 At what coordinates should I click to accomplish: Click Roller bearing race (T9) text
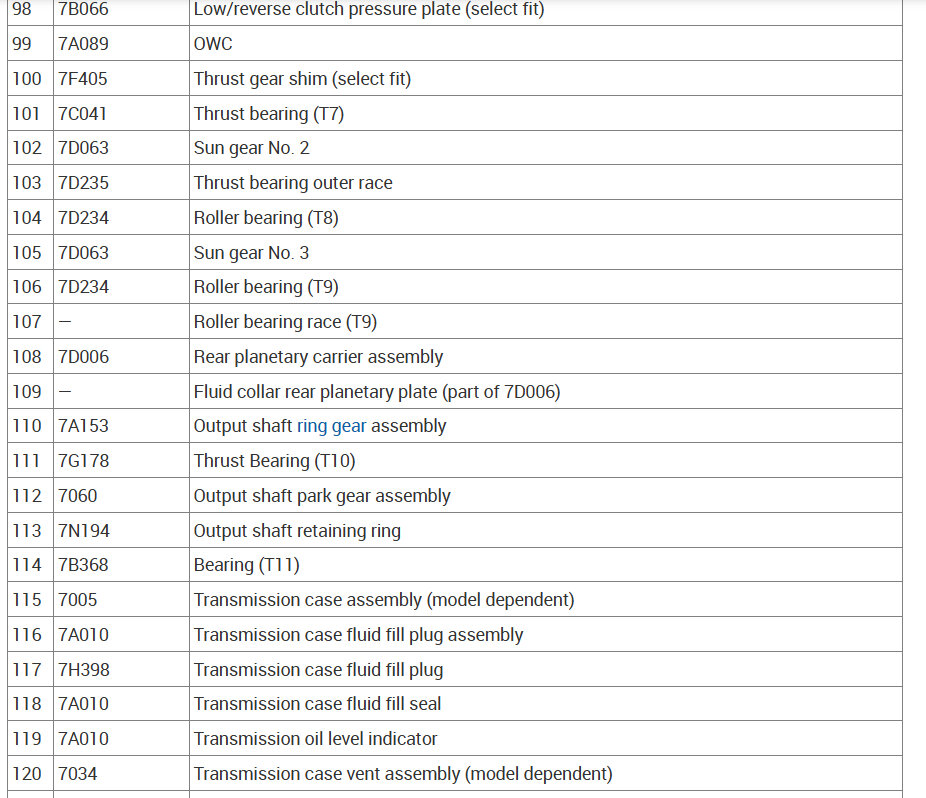(285, 322)
